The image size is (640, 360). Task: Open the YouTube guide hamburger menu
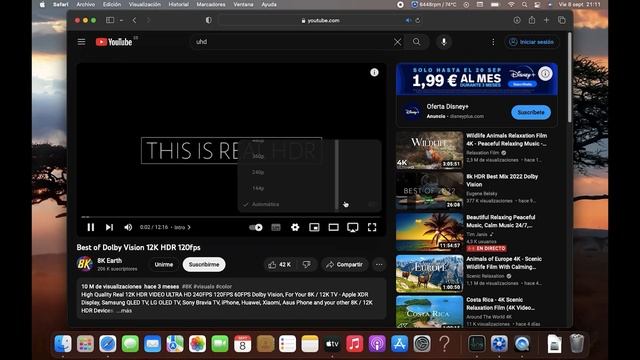click(81, 42)
